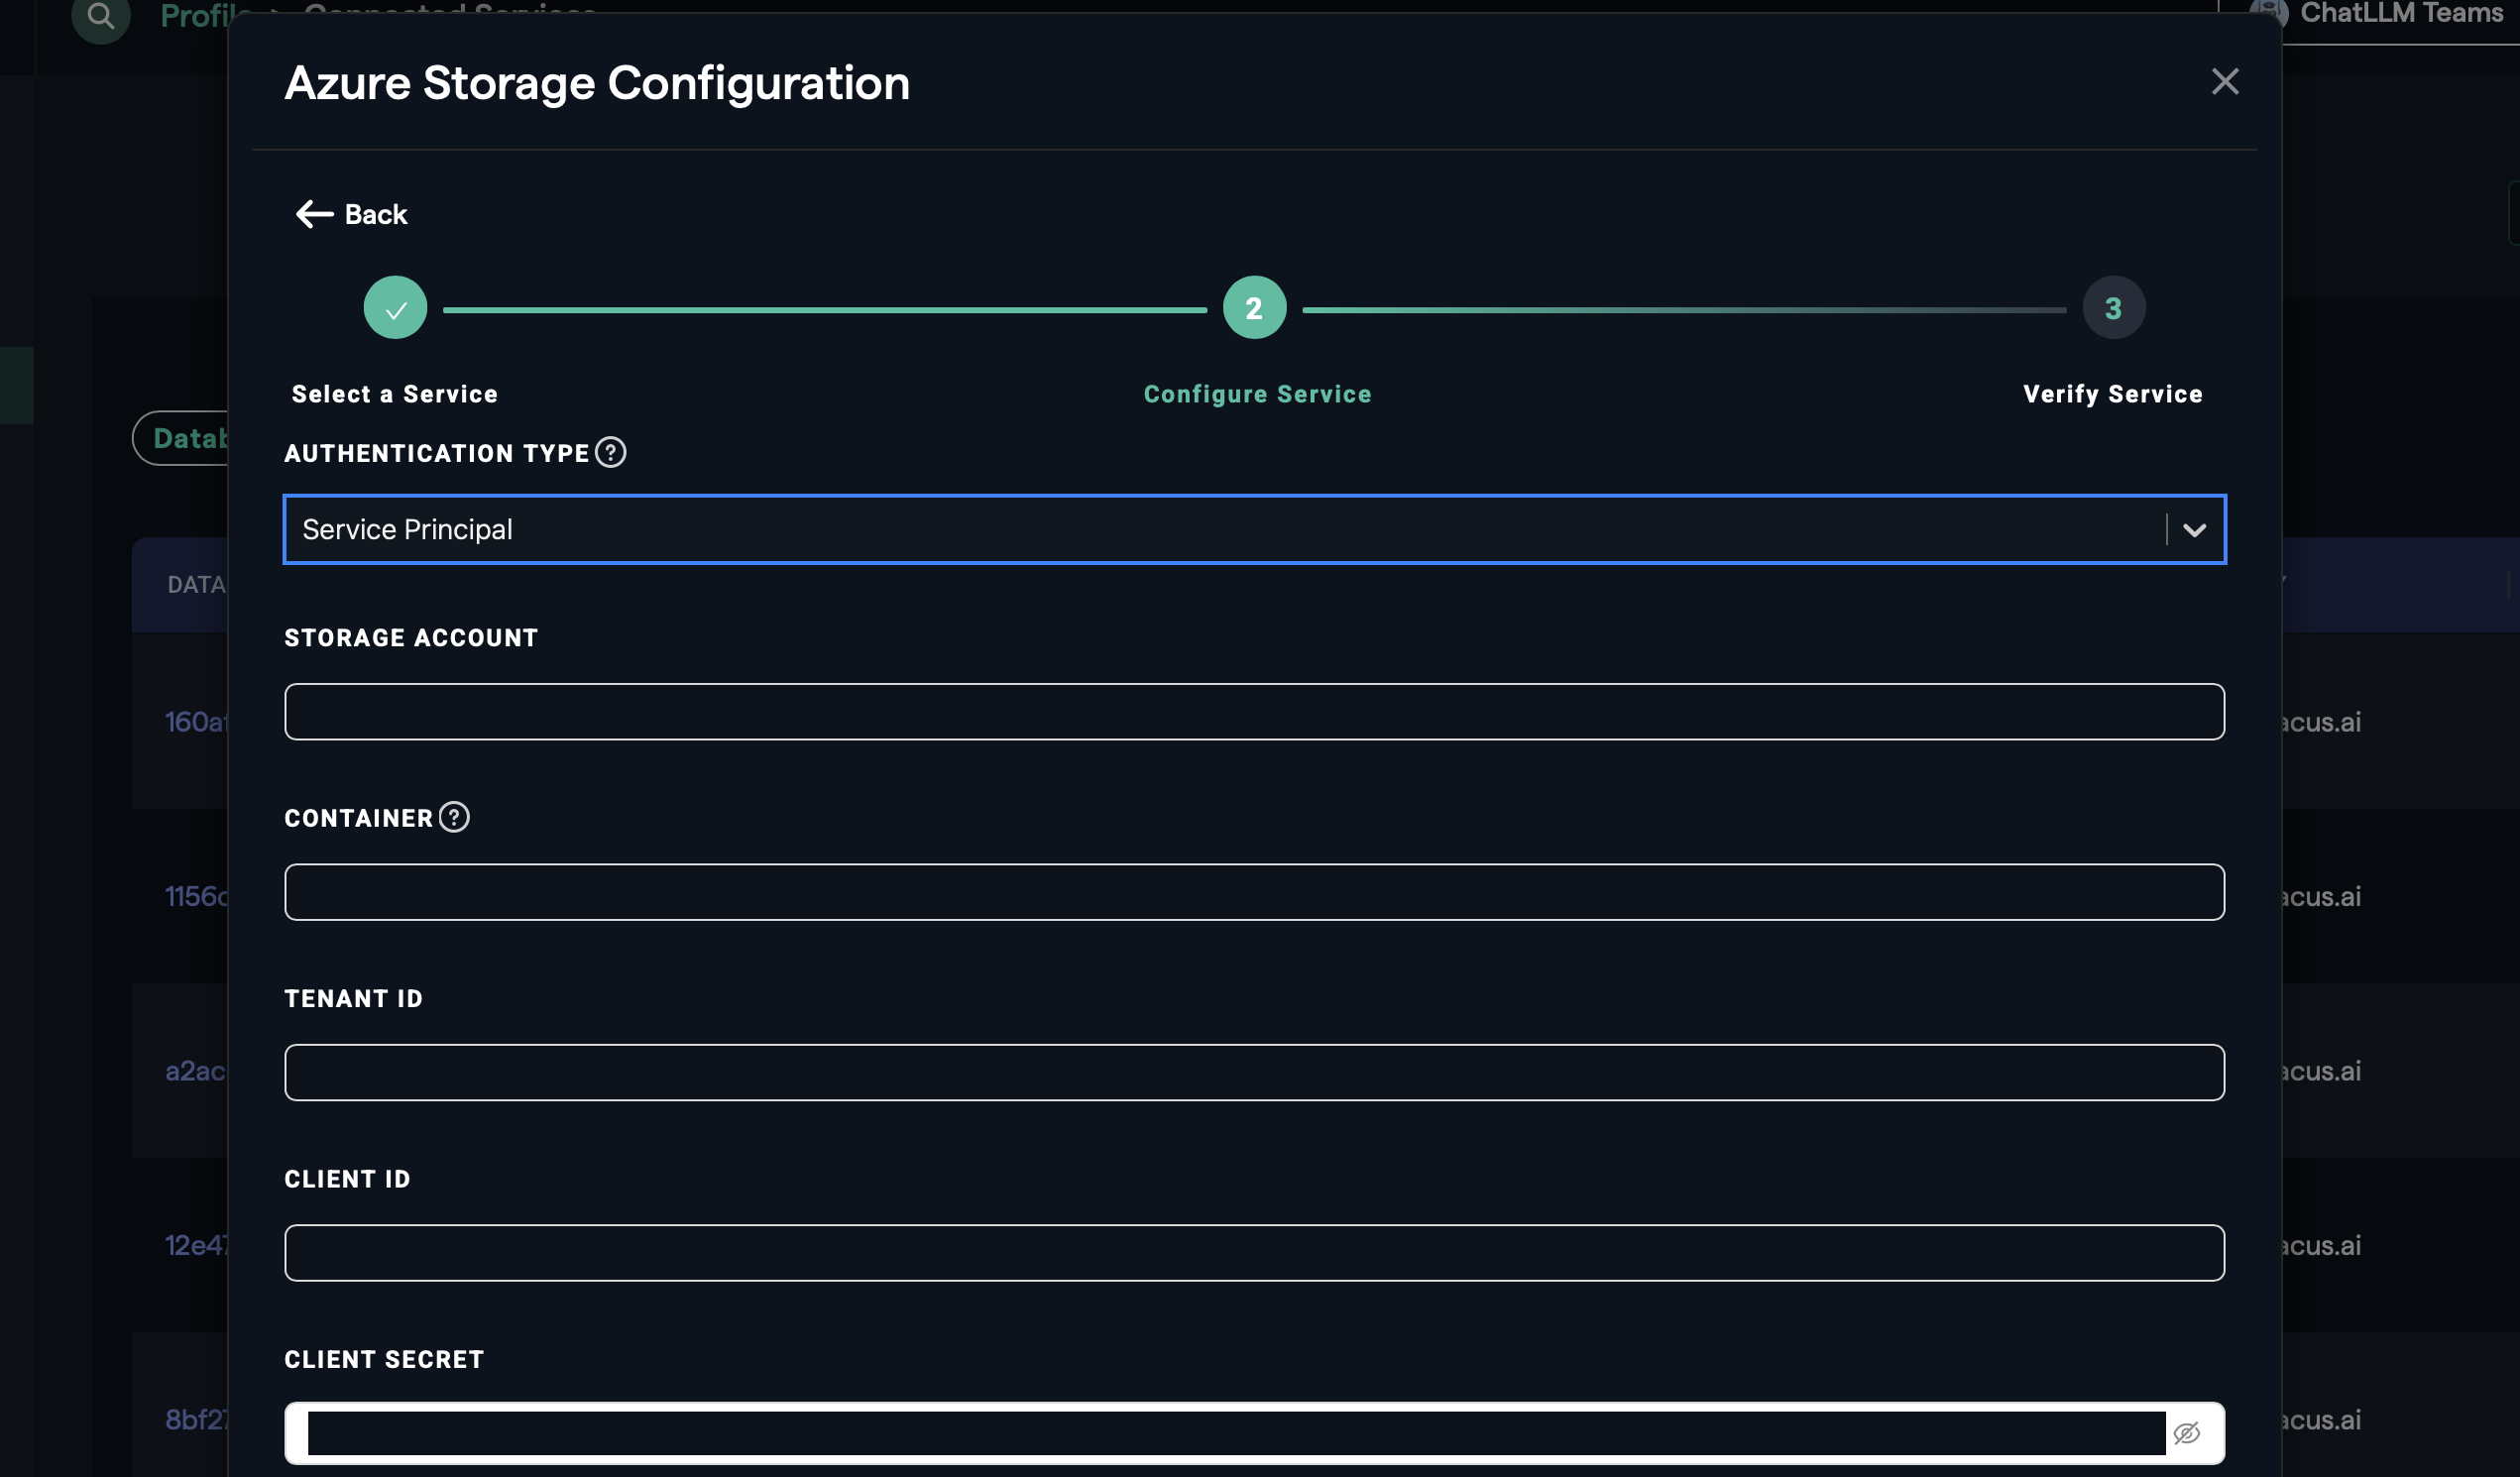Click the search magnifier icon
The width and height of the screenshot is (2520, 1477).
point(100,16)
